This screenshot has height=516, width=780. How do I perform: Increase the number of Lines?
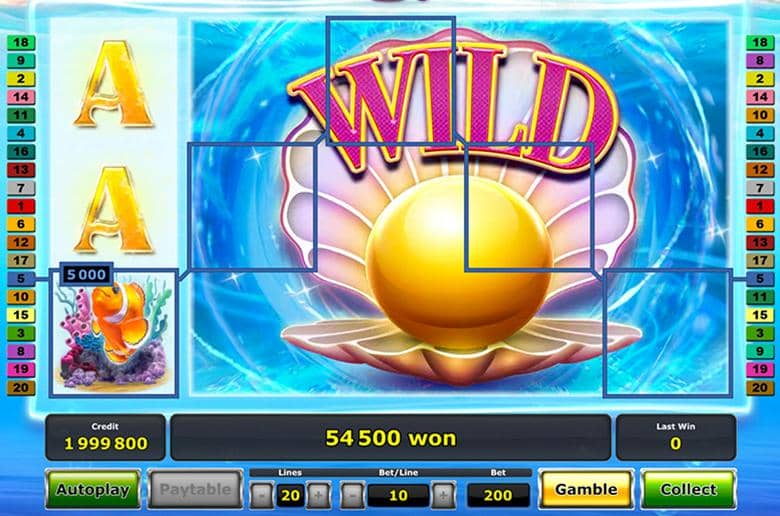(318, 496)
